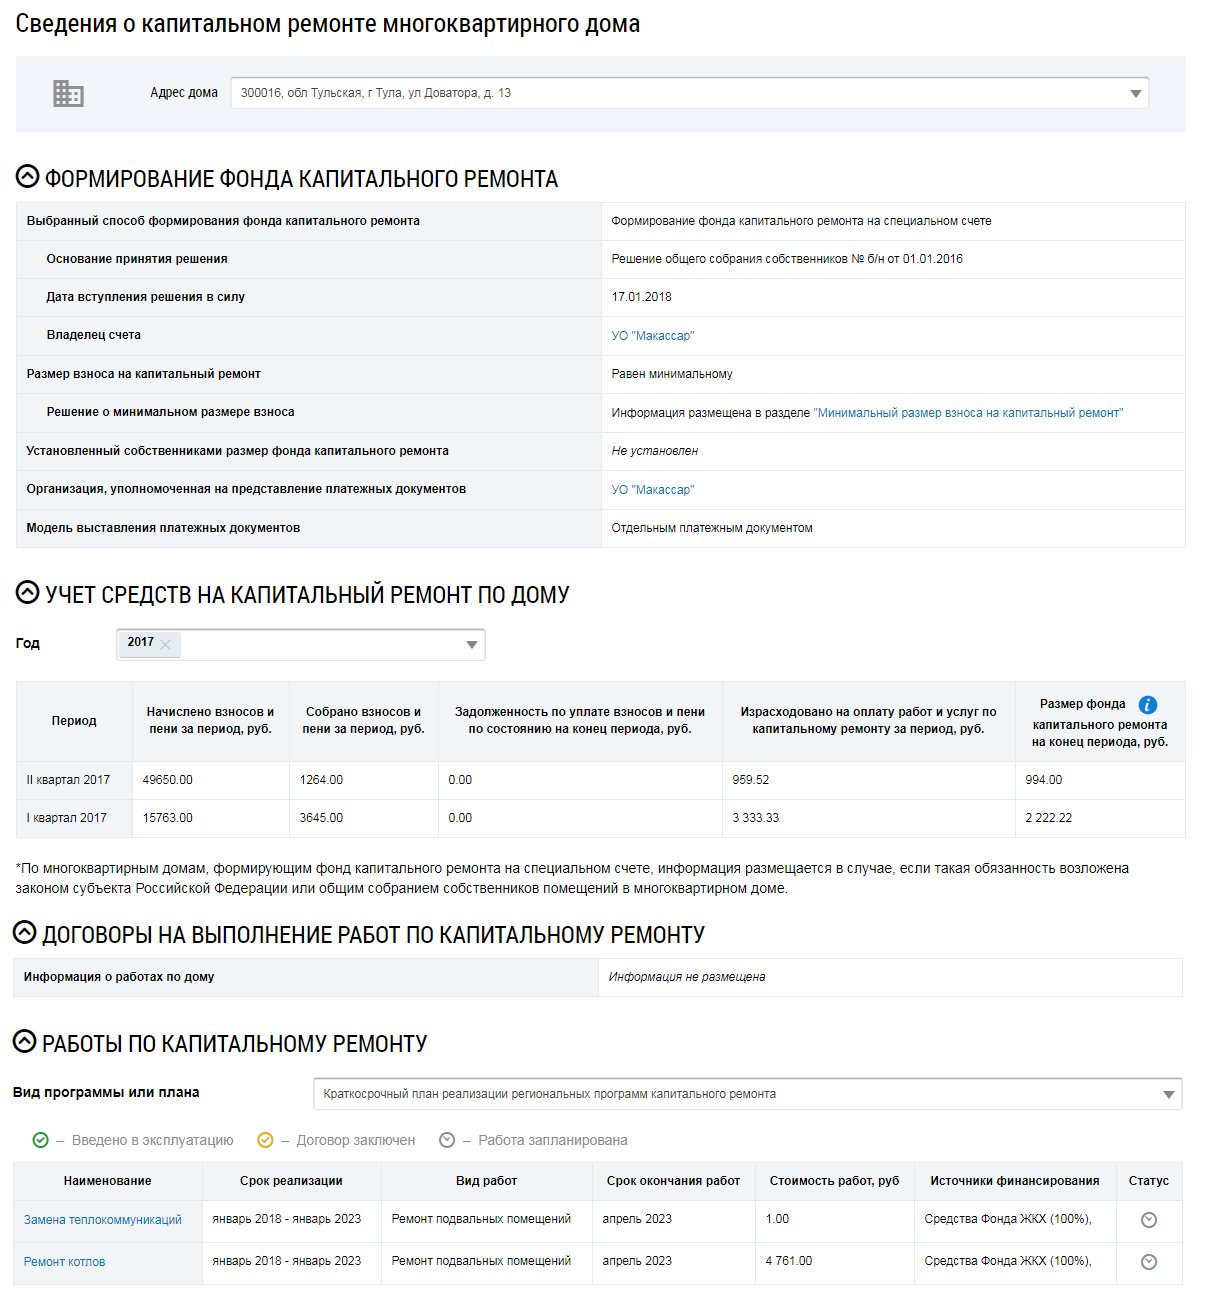Open the Год dropdown arrow

(x=472, y=645)
